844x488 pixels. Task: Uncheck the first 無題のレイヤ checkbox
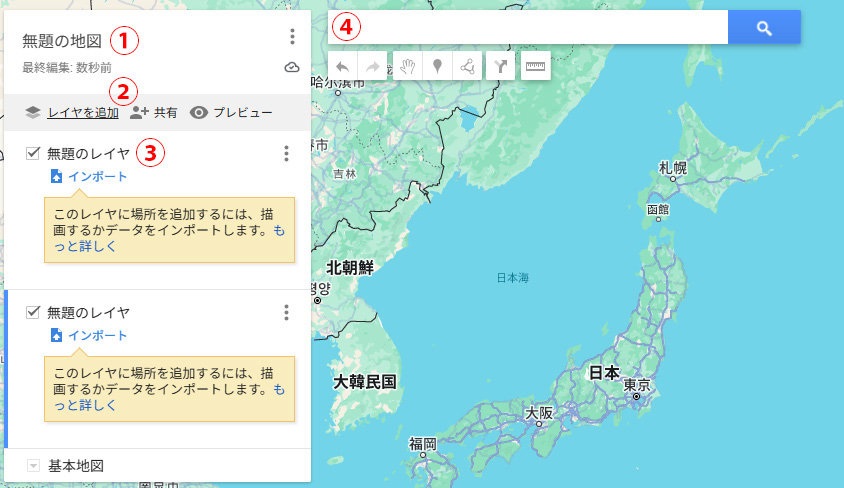pos(33,153)
